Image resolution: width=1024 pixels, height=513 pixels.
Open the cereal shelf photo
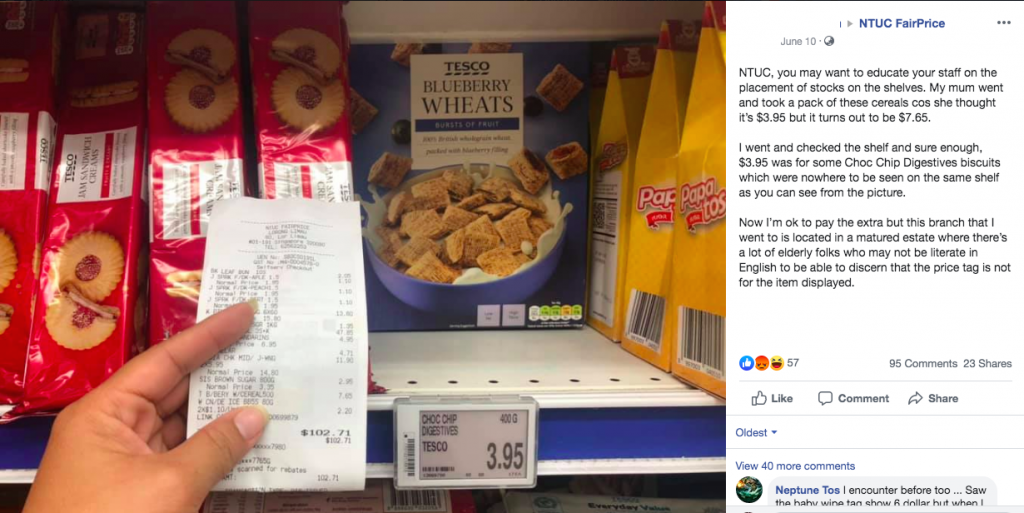(x=363, y=256)
